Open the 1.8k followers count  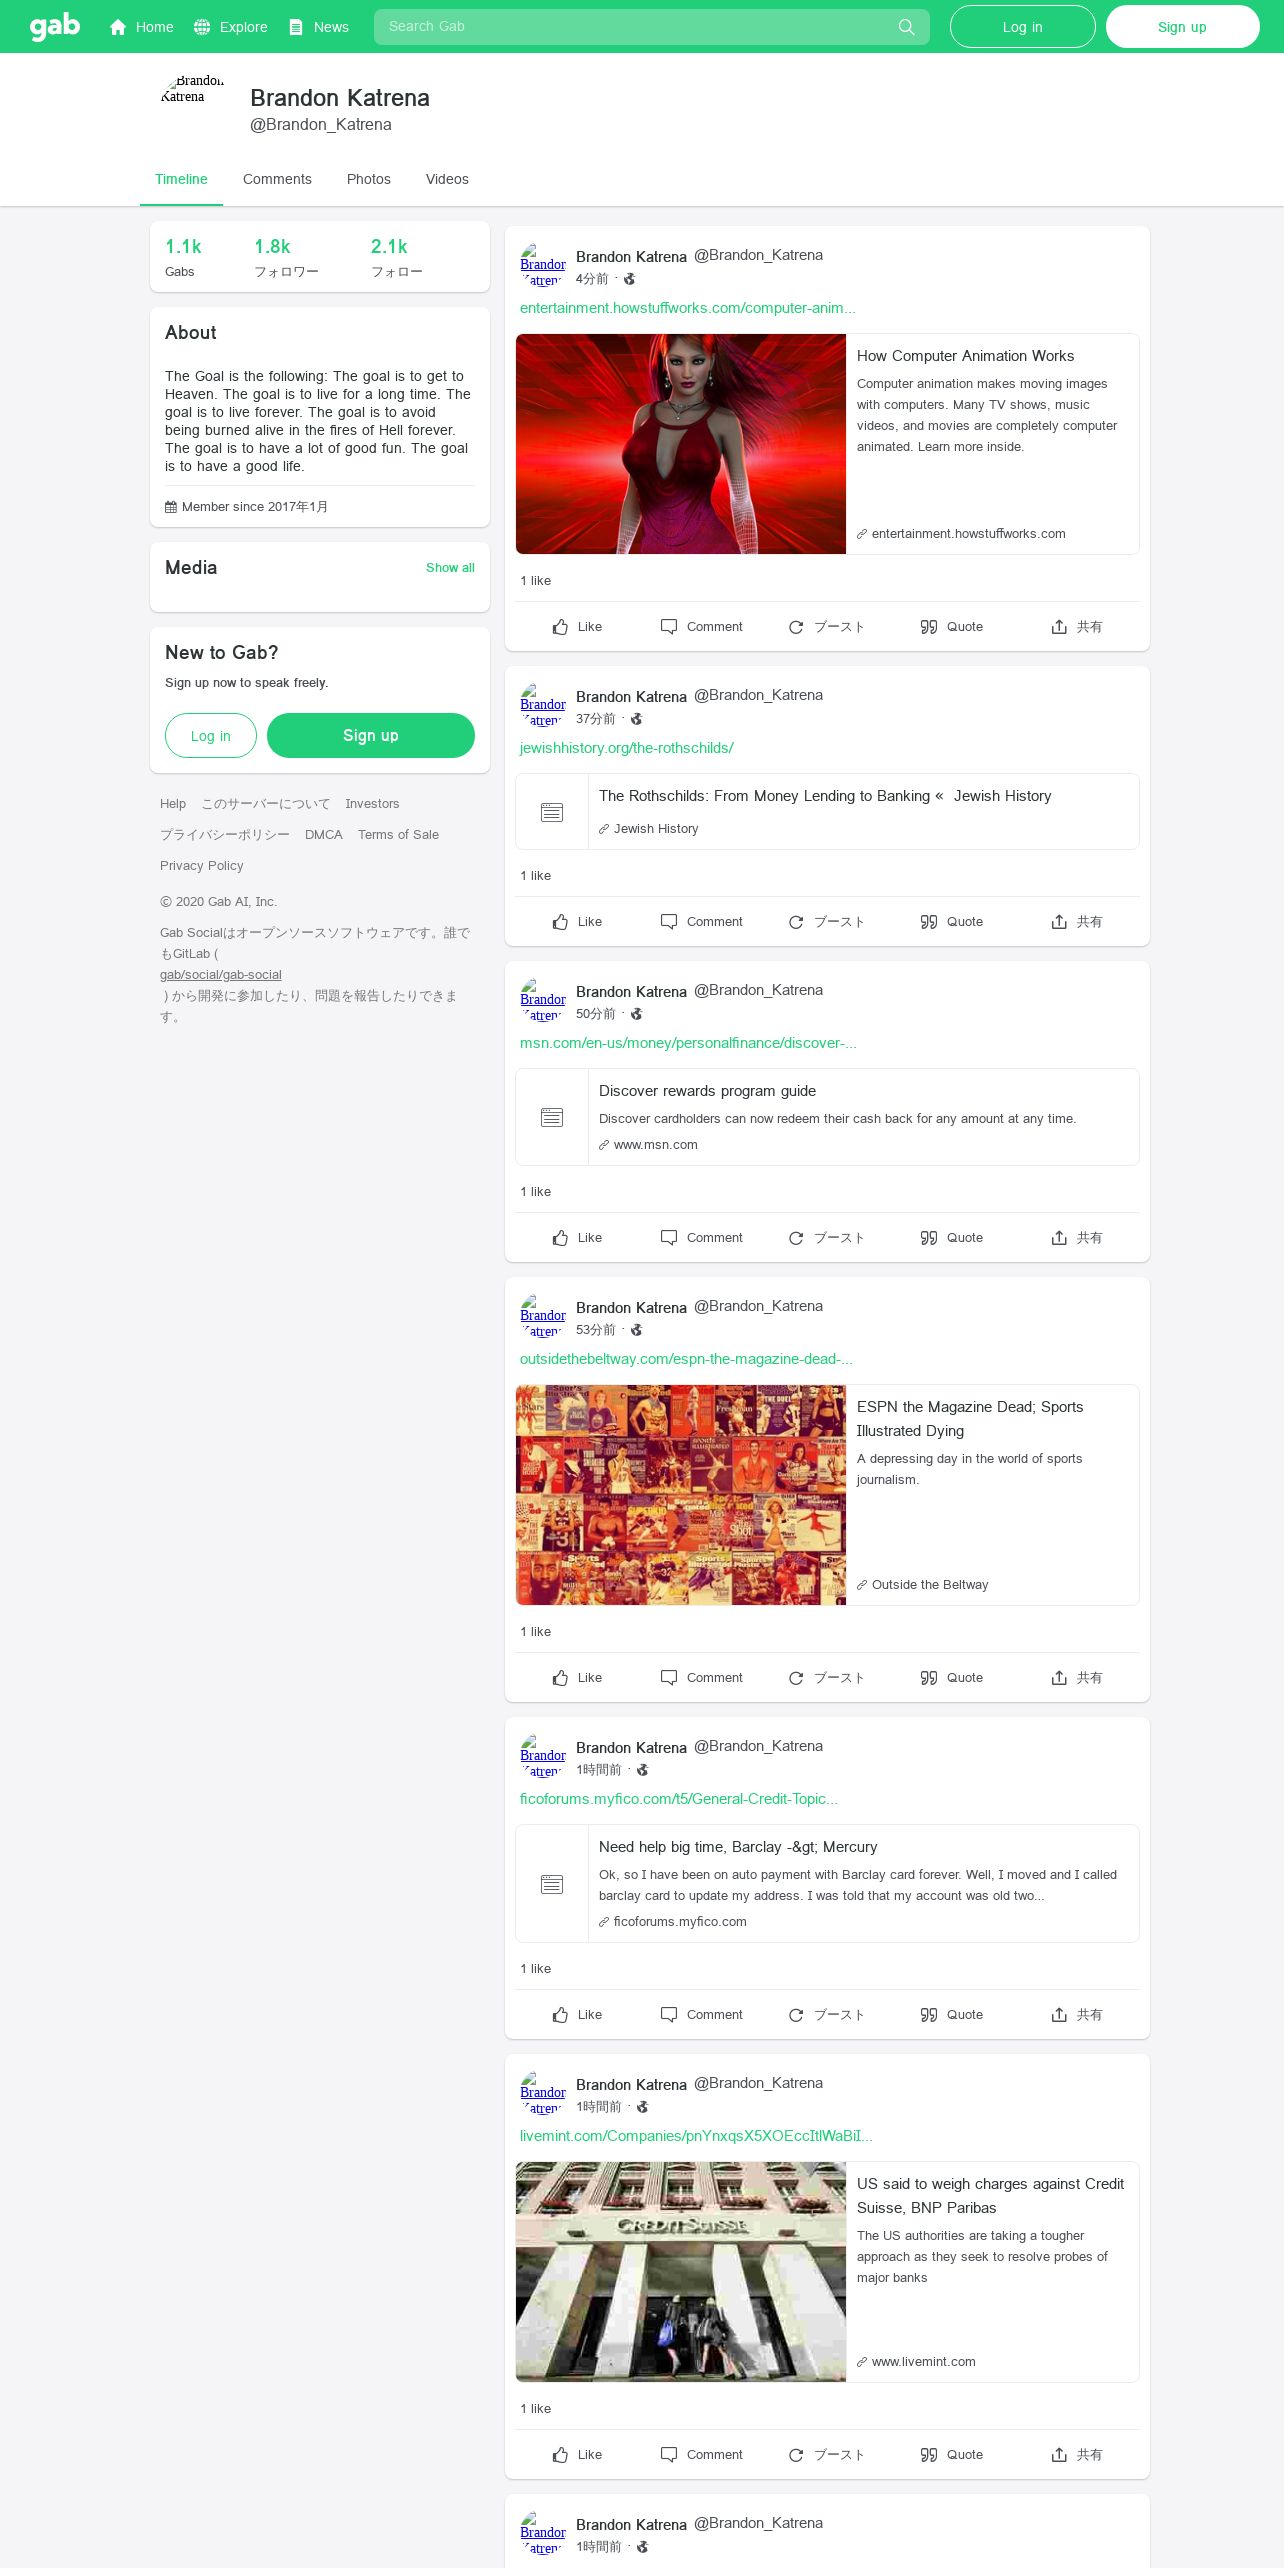coord(286,257)
